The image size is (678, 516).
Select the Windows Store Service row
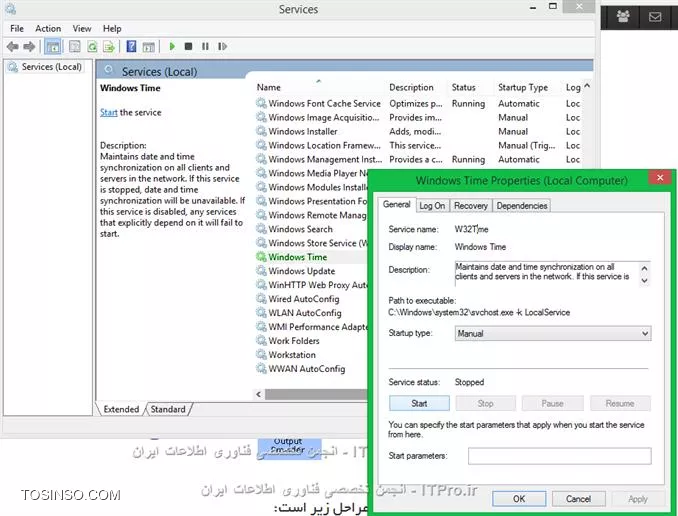[311, 243]
